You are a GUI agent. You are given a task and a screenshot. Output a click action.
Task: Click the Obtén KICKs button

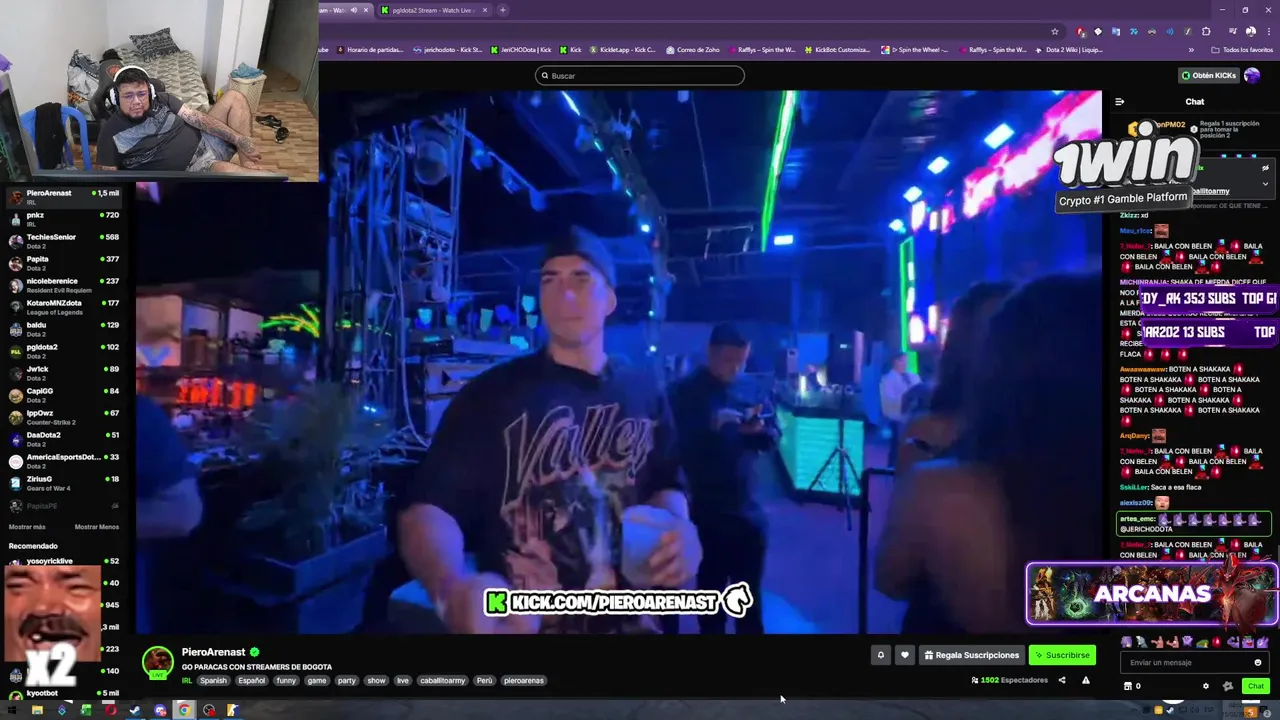(x=1209, y=75)
